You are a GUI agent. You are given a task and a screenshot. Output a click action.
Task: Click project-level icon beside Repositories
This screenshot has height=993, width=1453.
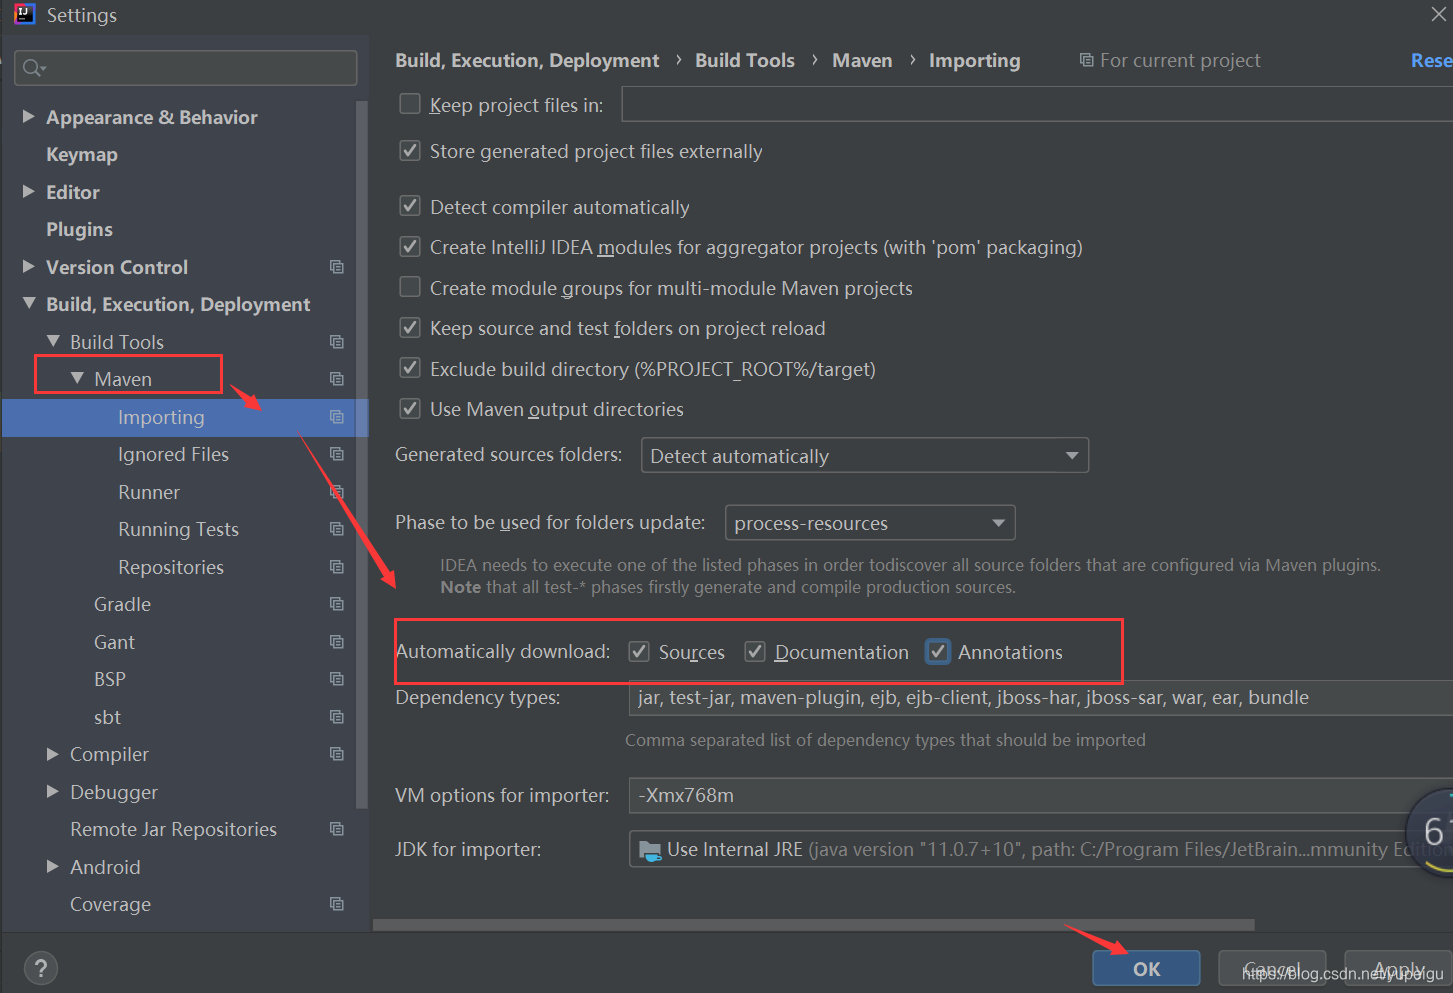(x=337, y=567)
